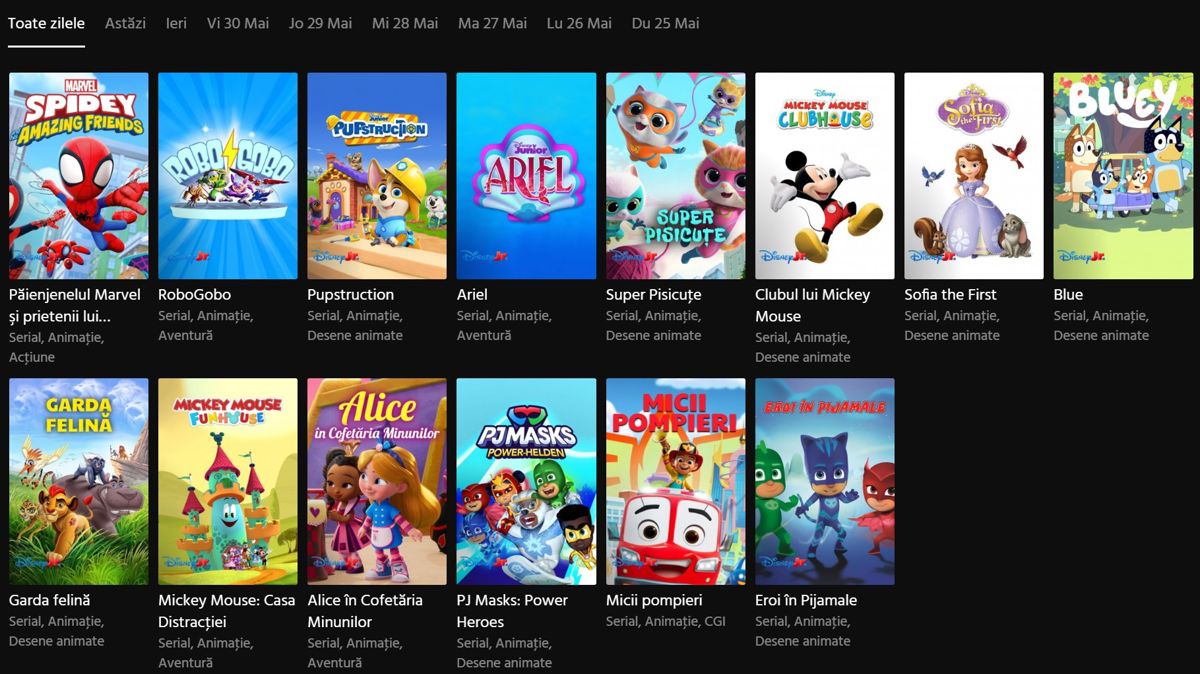
Task: Select the Ariel poster thumbnail
Action: click(x=526, y=176)
